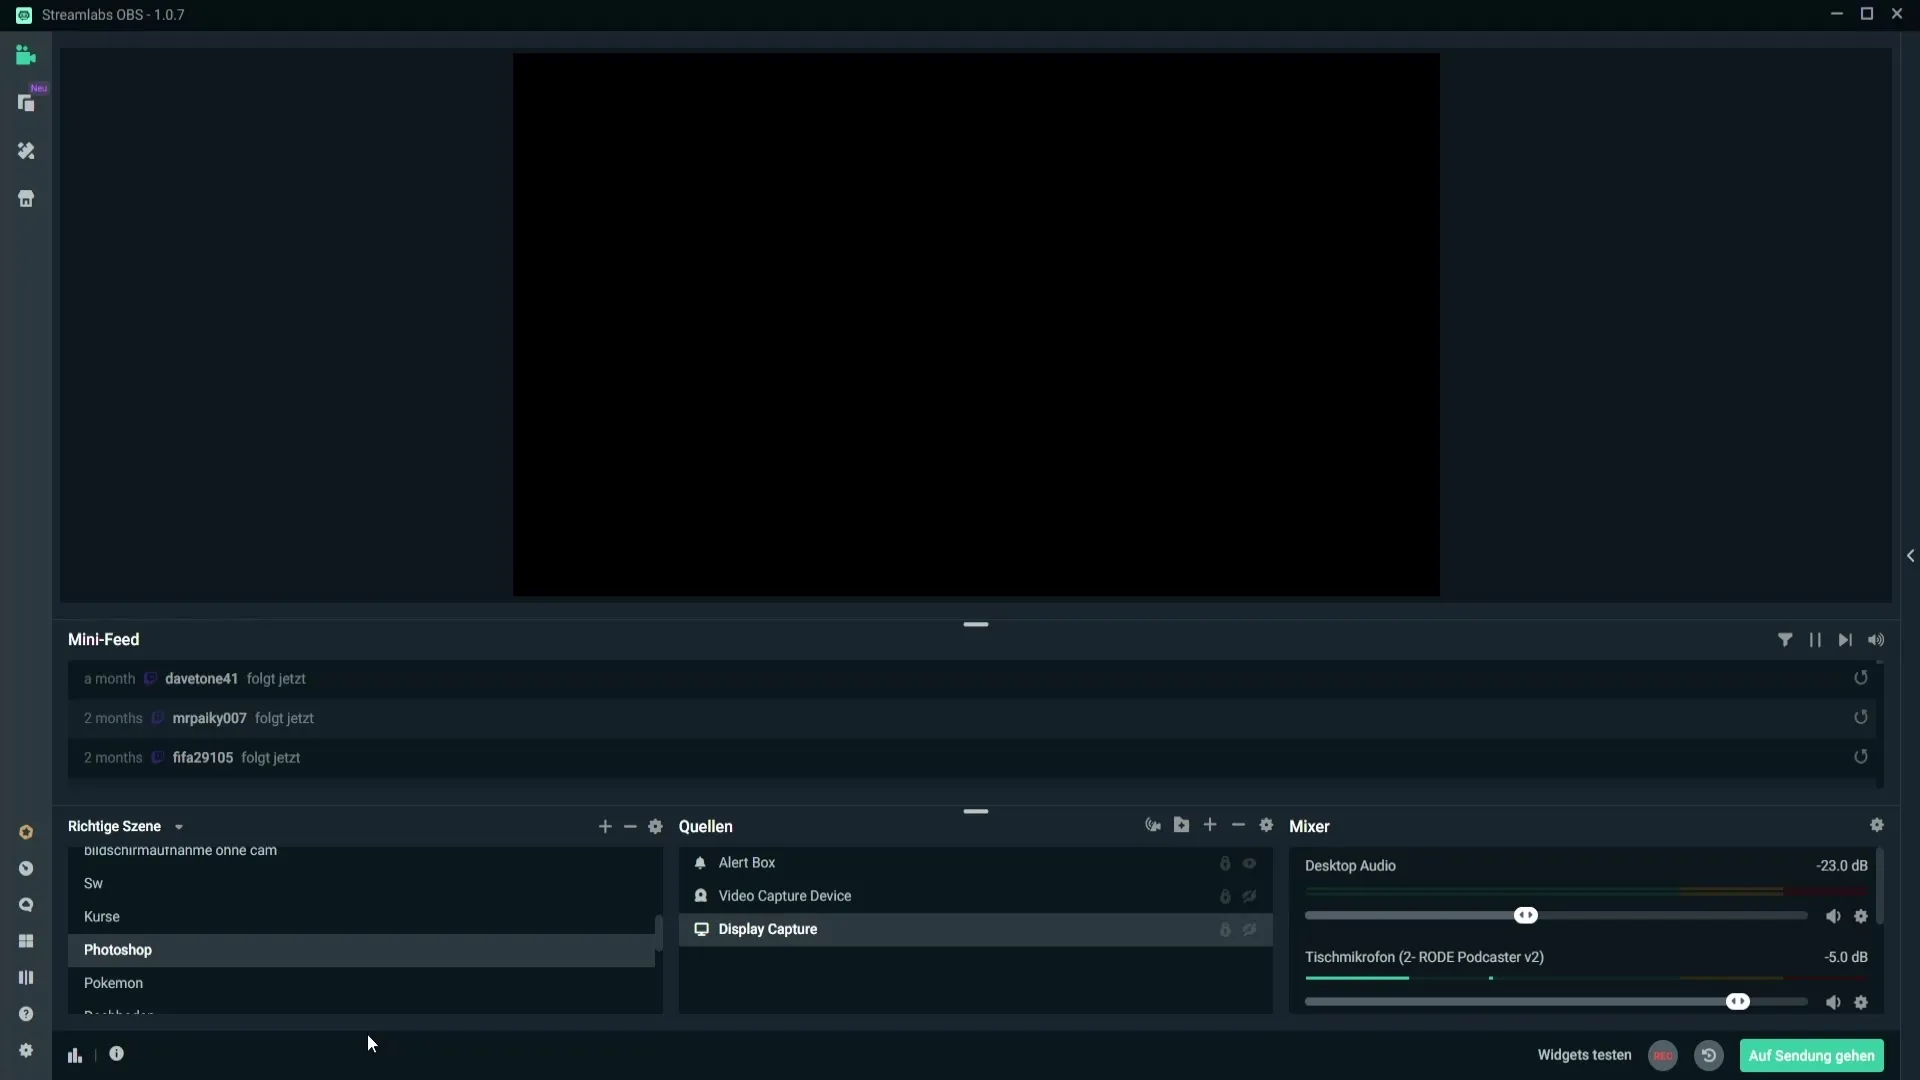Select the Photoshop scene
Screen dimensions: 1920x1080
361,950
